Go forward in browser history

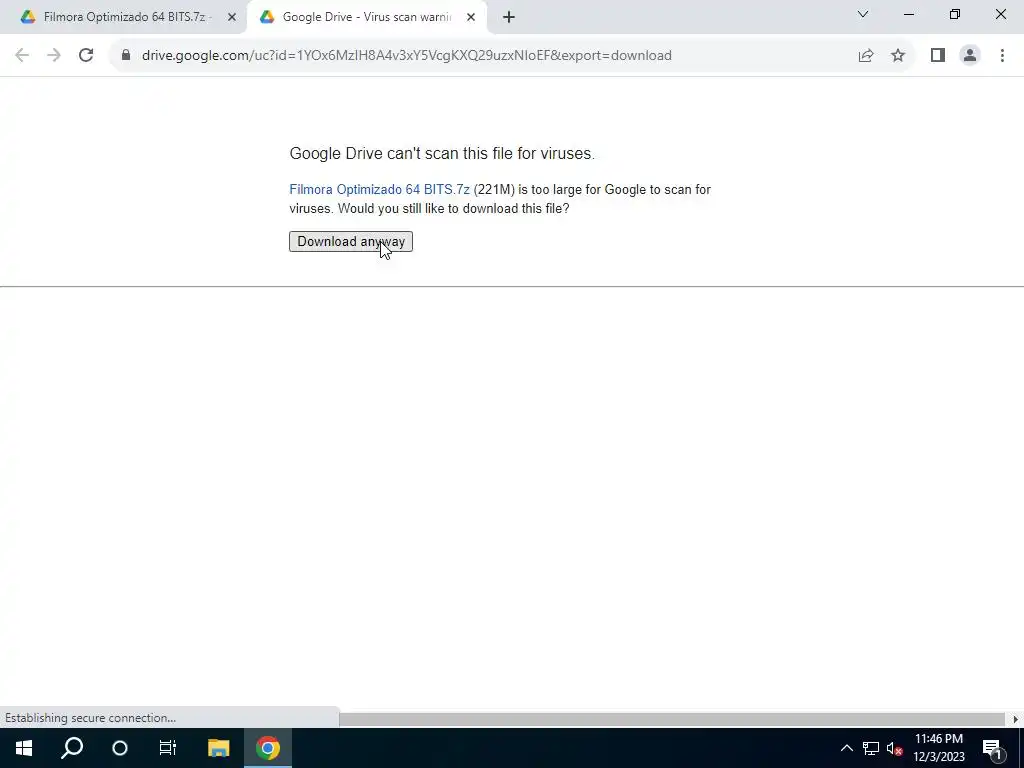point(54,55)
